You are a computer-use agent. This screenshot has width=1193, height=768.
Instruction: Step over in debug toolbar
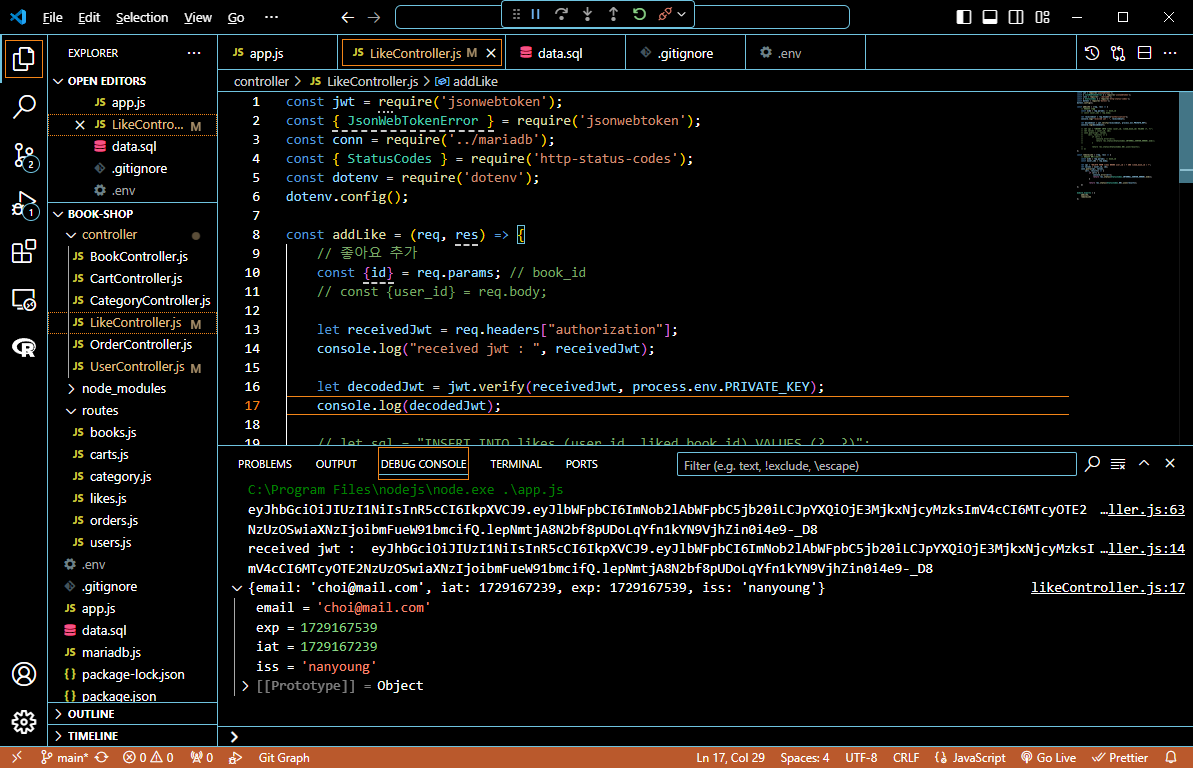[562, 14]
